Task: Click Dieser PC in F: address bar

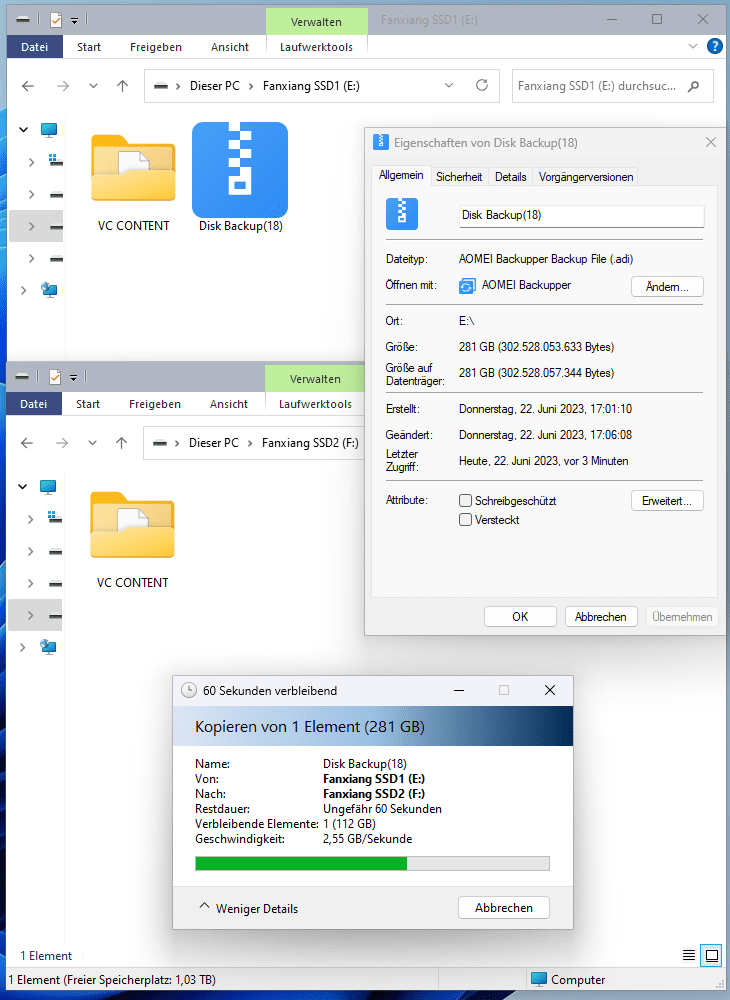Action: 214,443
